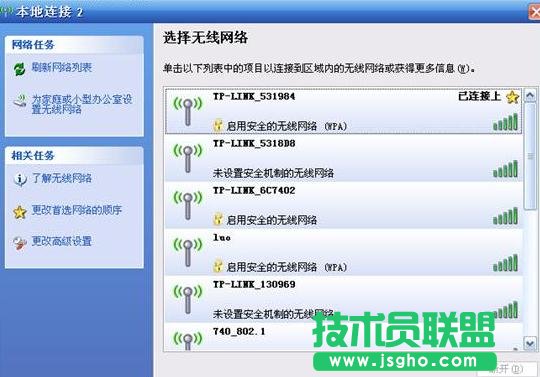Select the TP-LINK_531984 network name
This screenshot has width=540, height=377.
point(254,96)
